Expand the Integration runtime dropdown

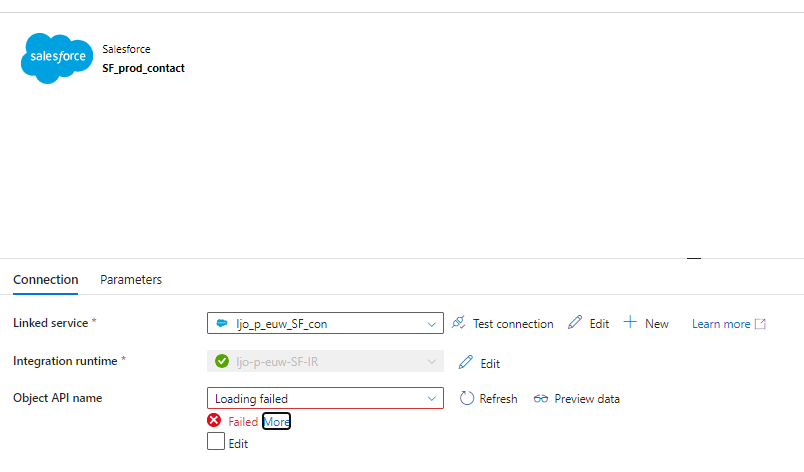click(x=325, y=361)
